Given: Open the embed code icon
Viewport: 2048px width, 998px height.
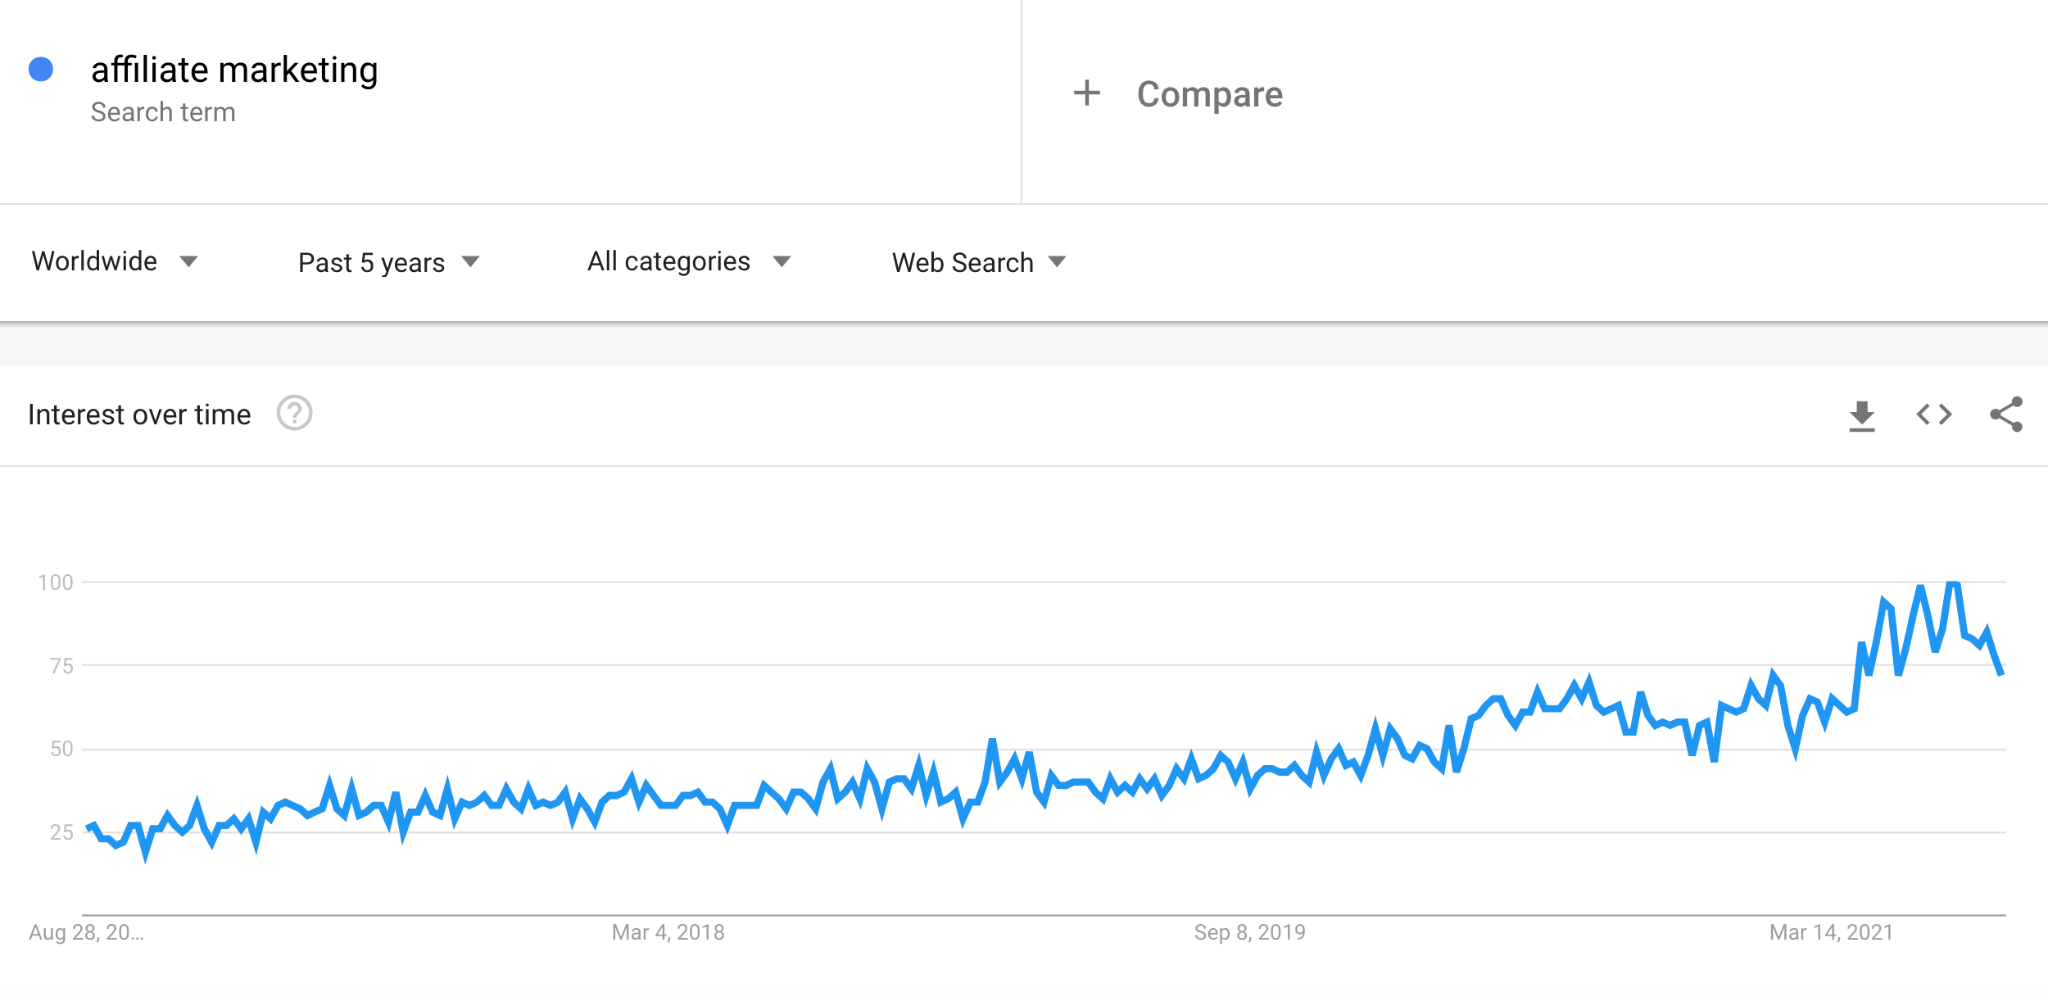Looking at the screenshot, I should pos(1934,414).
